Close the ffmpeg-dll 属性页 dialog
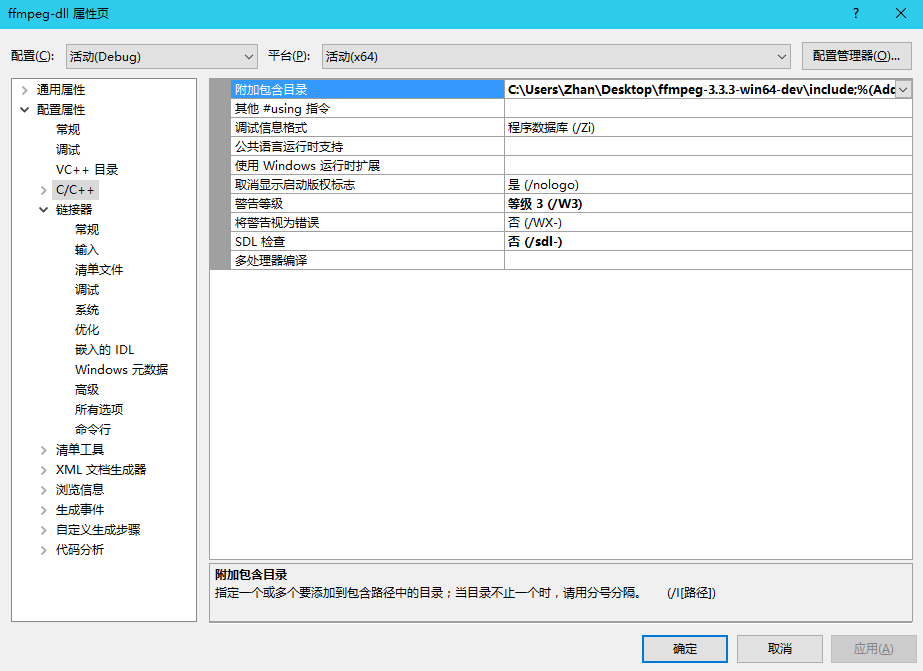Viewport: 923px width, 671px height. (x=901, y=13)
